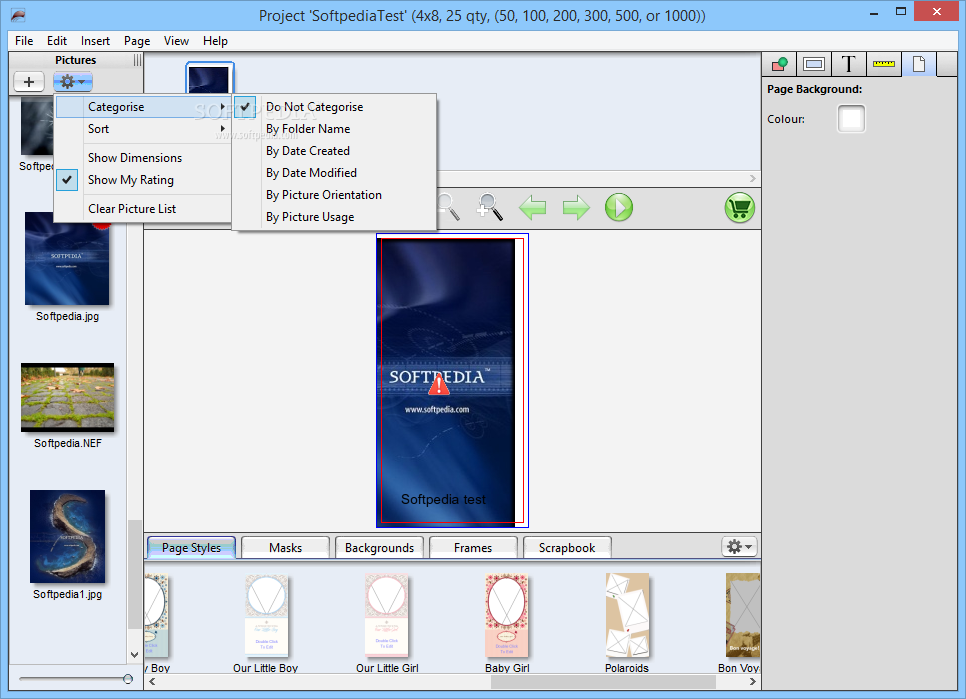Select the picture frame tool tab icon

pos(814,63)
